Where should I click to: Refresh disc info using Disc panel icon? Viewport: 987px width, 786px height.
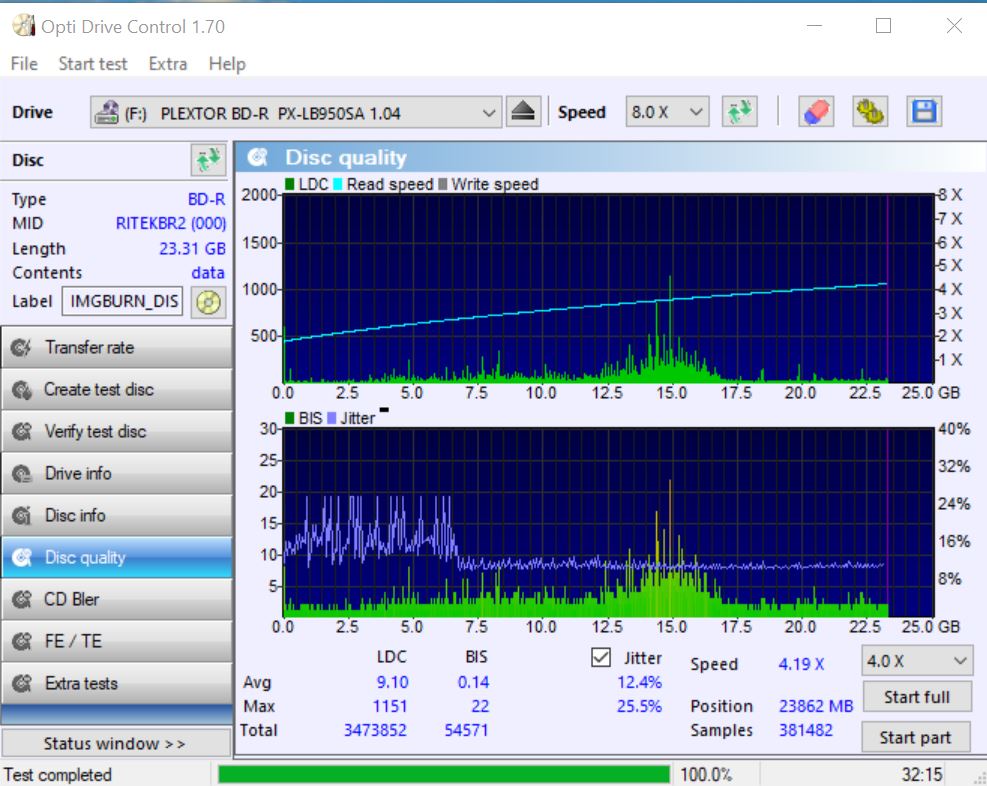(208, 160)
